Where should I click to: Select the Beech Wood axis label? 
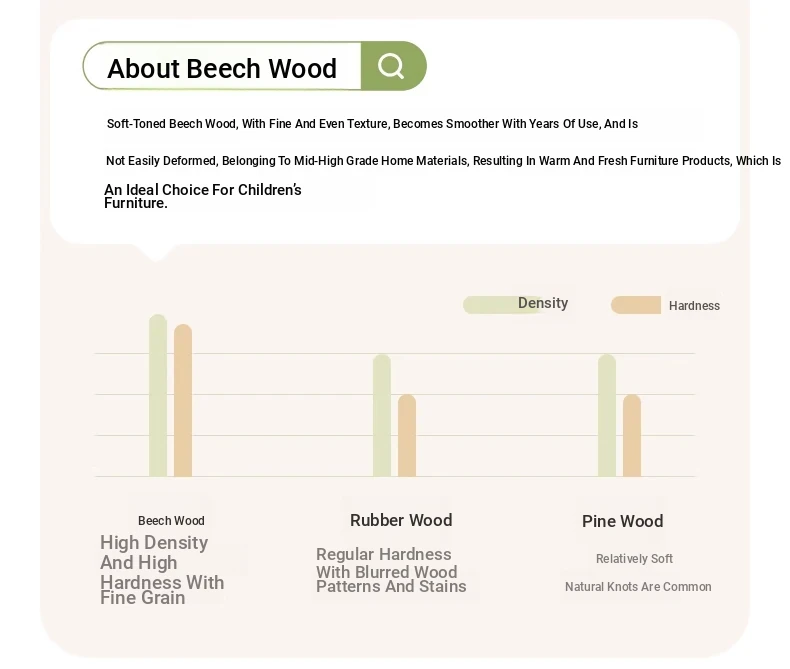(171, 521)
